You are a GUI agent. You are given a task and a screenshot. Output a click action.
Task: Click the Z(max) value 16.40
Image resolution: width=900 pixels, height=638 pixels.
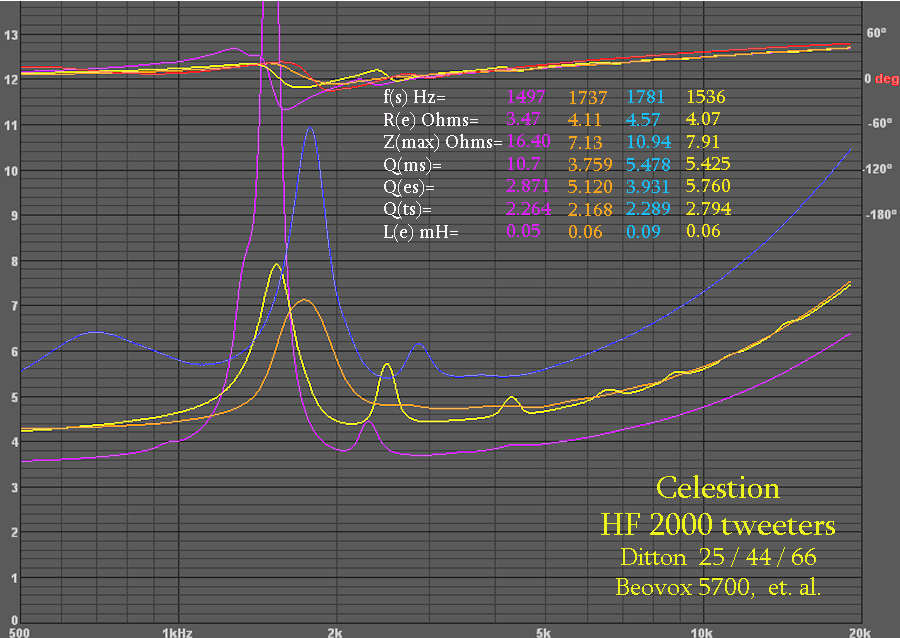point(528,141)
